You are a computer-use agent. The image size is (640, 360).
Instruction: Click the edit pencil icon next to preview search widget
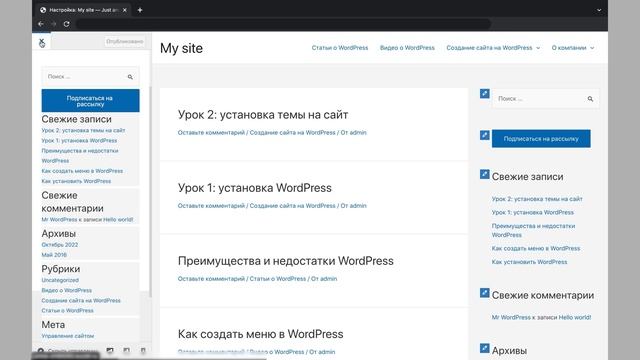[x=484, y=93]
